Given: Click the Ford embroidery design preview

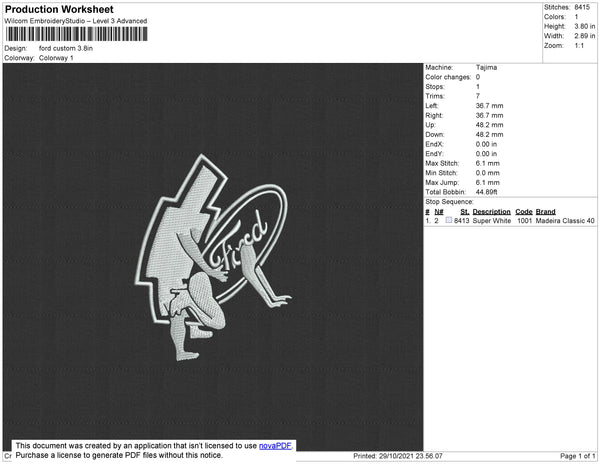Looking at the screenshot, I should tap(213, 257).
